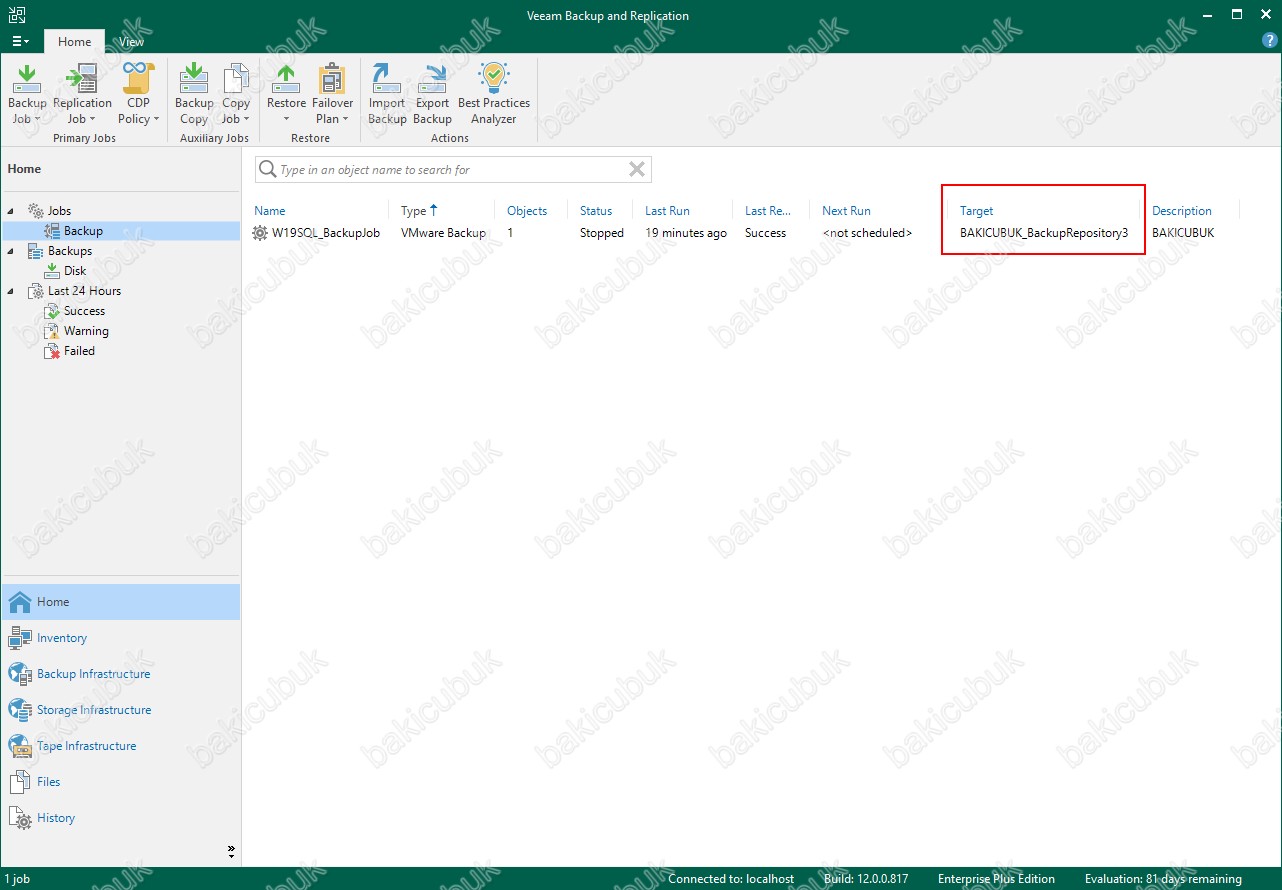Clear the search box with X icon
The image size is (1282, 890).
pos(636,170)
